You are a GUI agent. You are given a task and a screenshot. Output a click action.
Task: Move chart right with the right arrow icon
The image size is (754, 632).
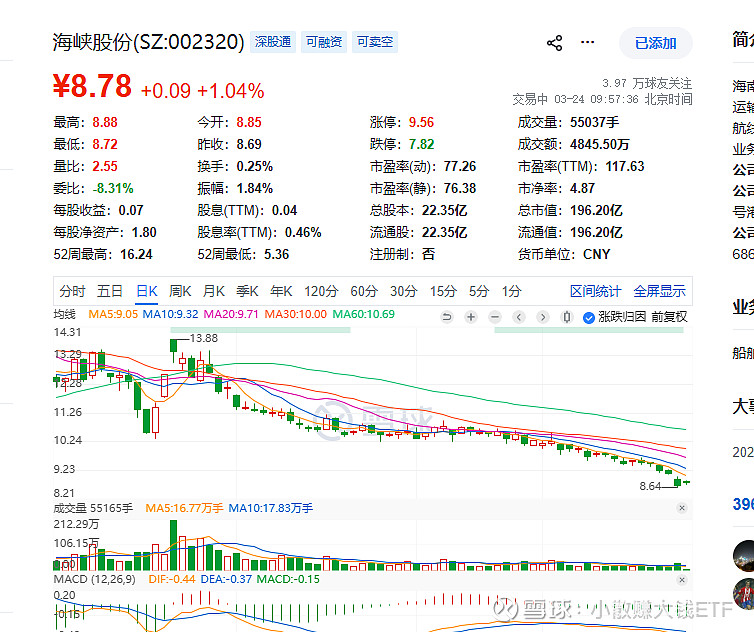point(543,317)
